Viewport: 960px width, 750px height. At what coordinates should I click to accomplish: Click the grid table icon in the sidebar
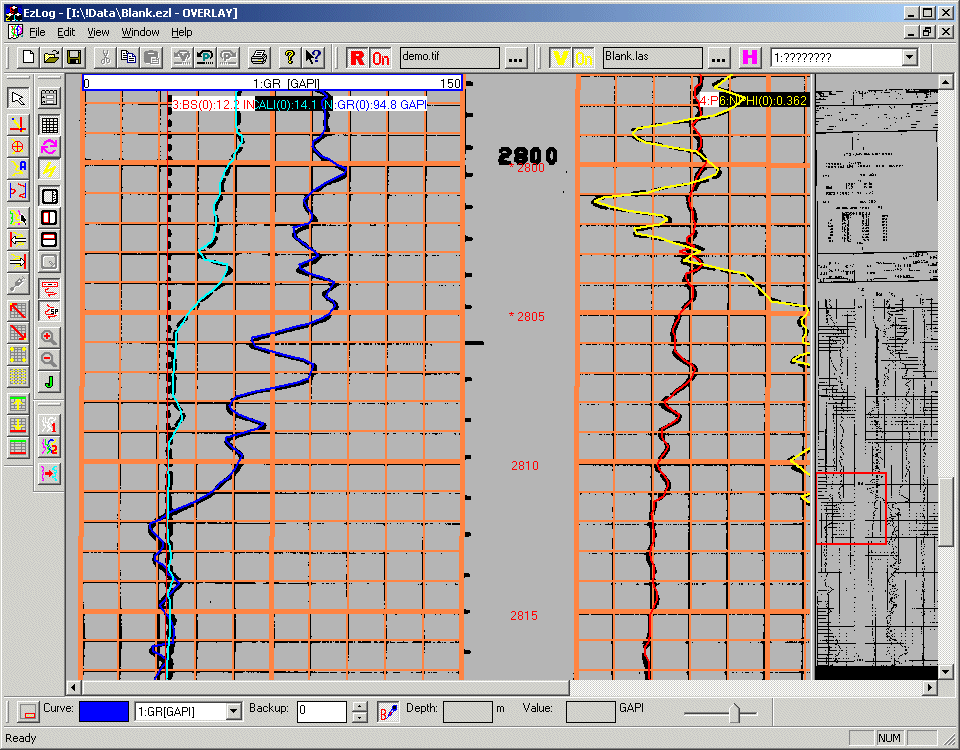49,125
